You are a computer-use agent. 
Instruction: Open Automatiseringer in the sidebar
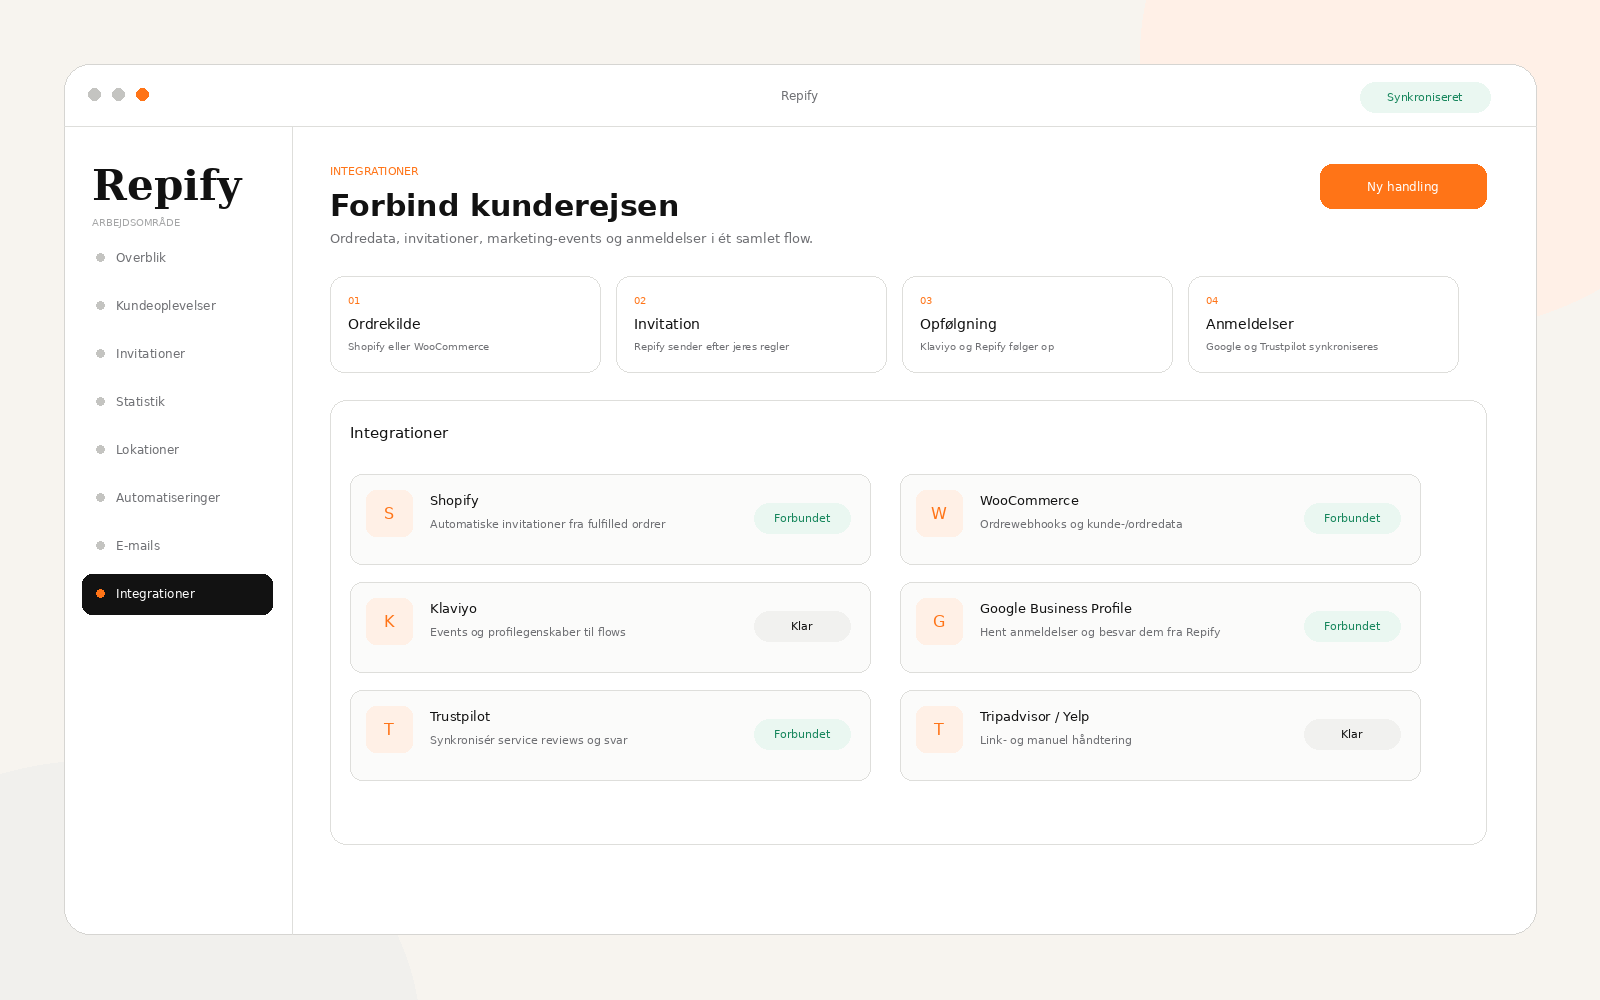(x=177, y=498)
